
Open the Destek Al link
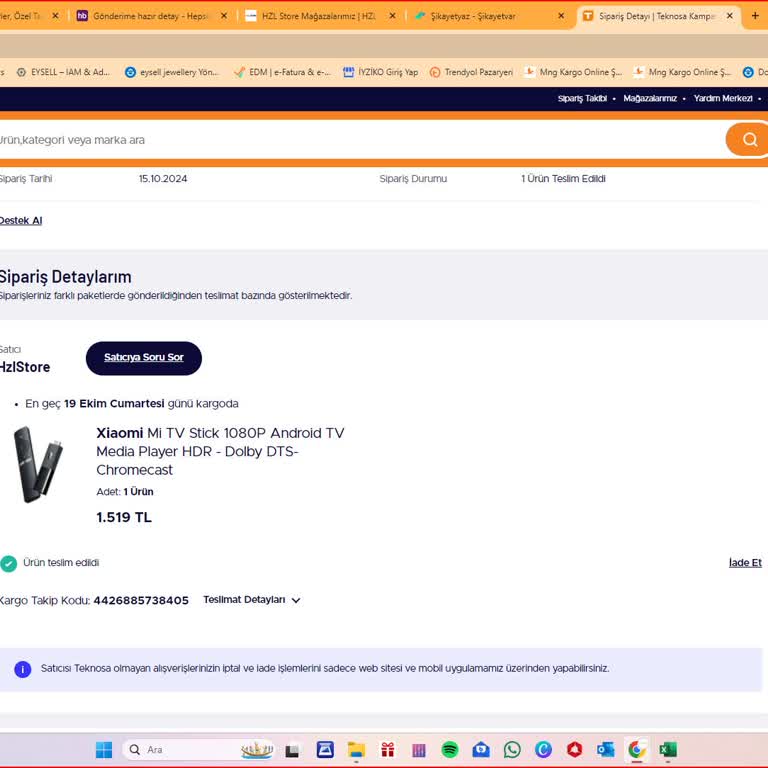tap(21, 221)
